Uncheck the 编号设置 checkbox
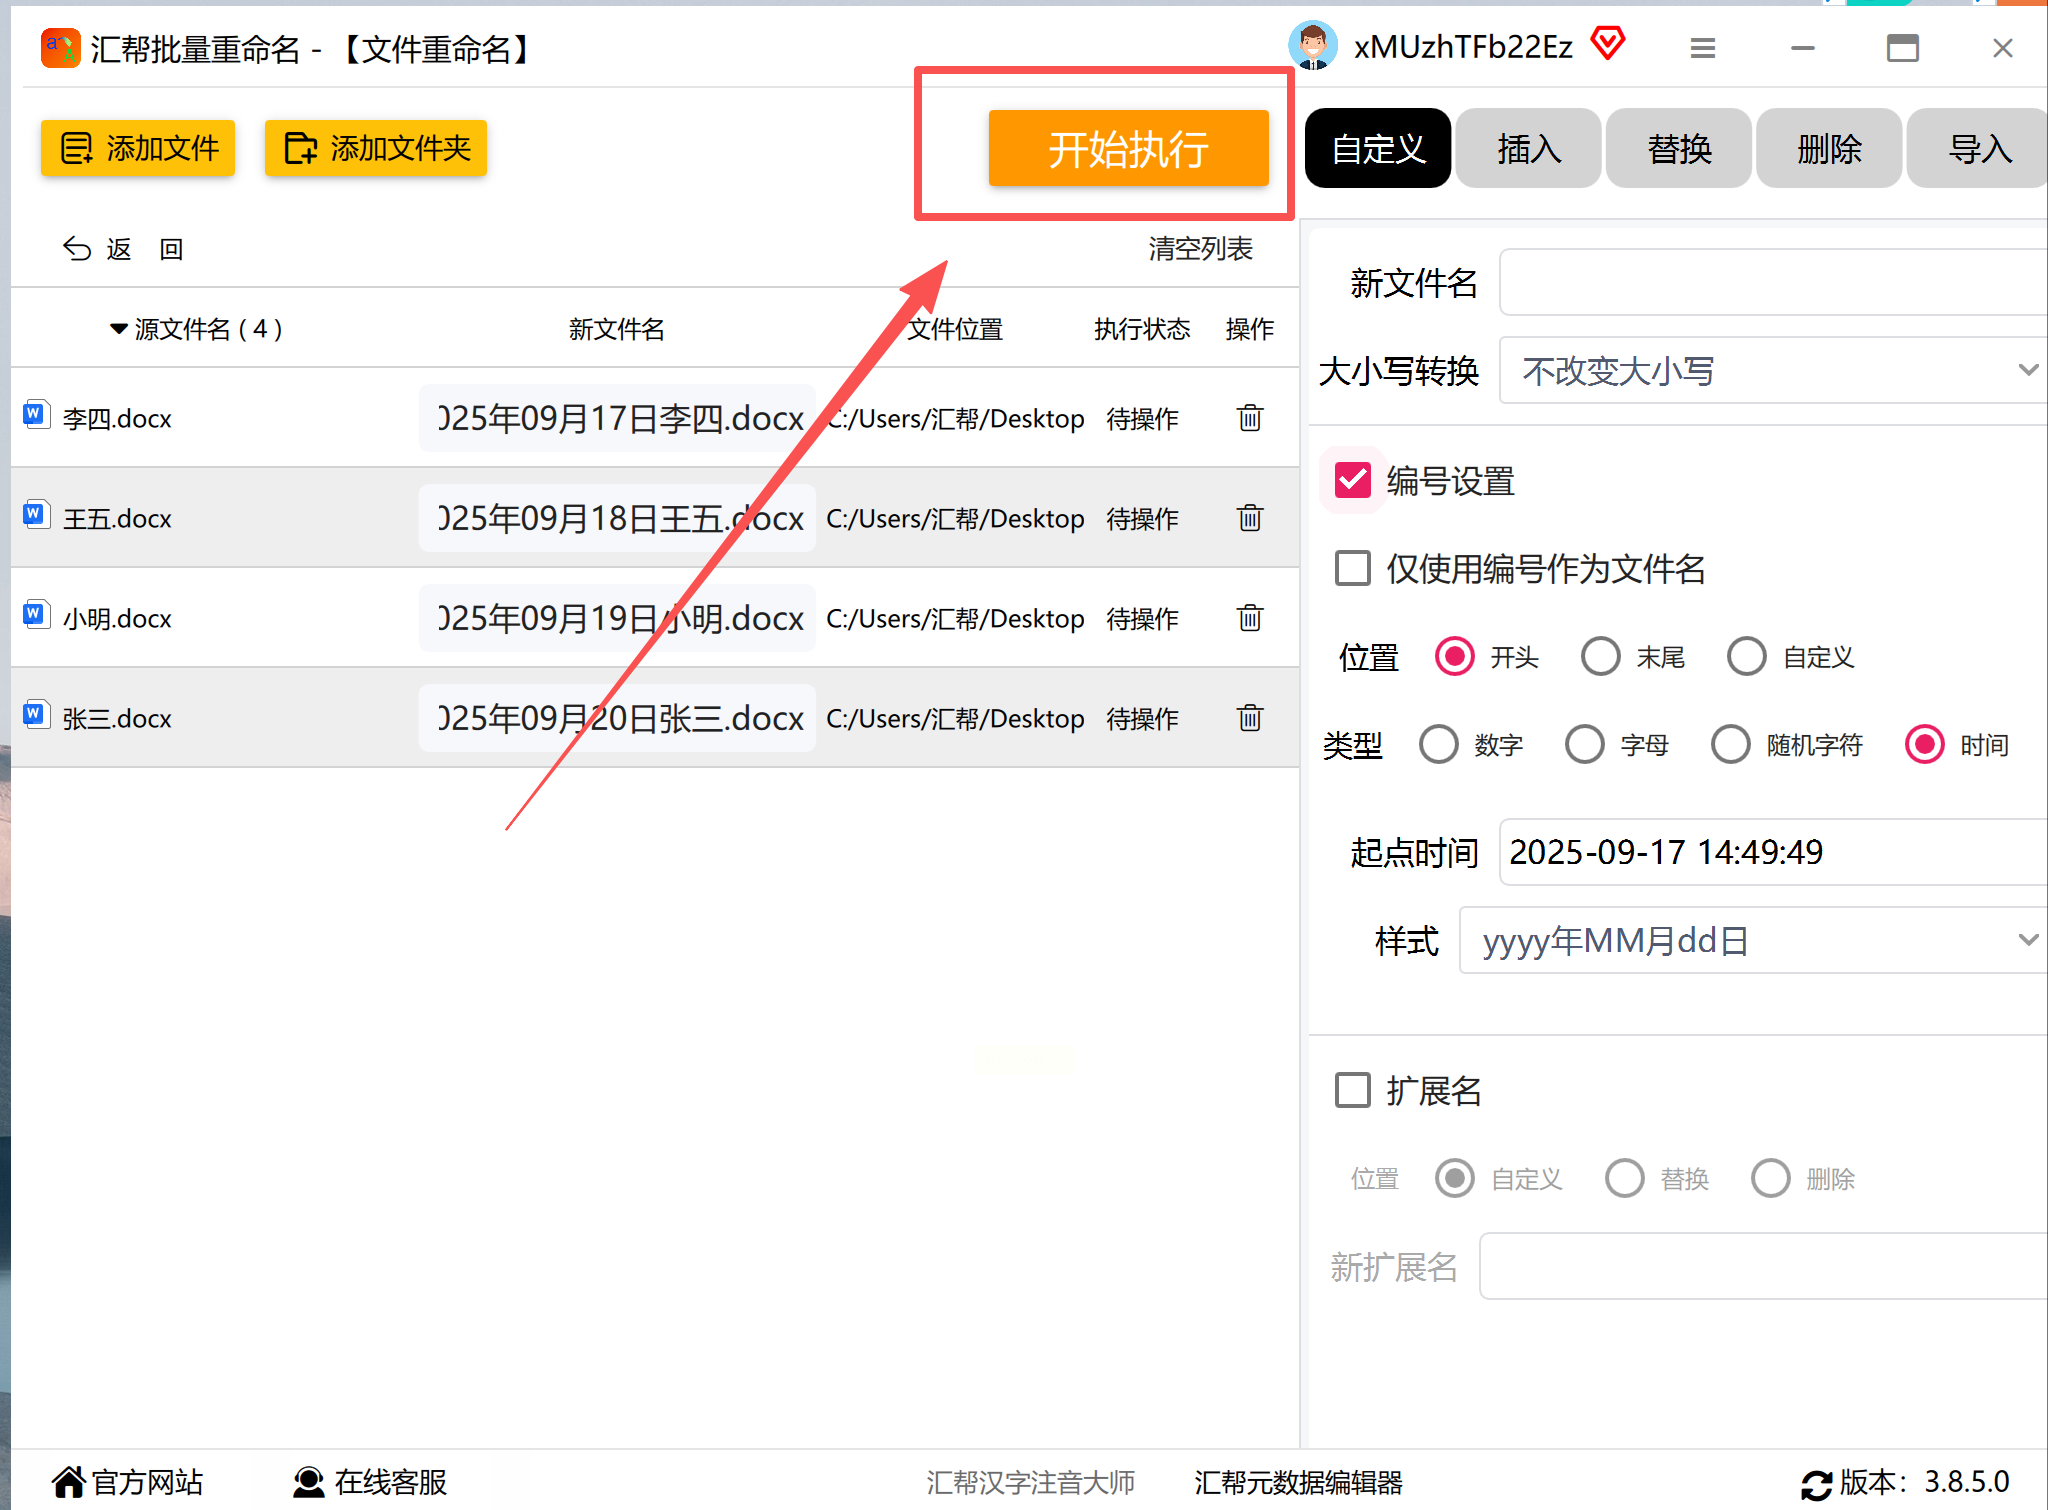Screen dimensions: 2048x1510 point(1352,481)
